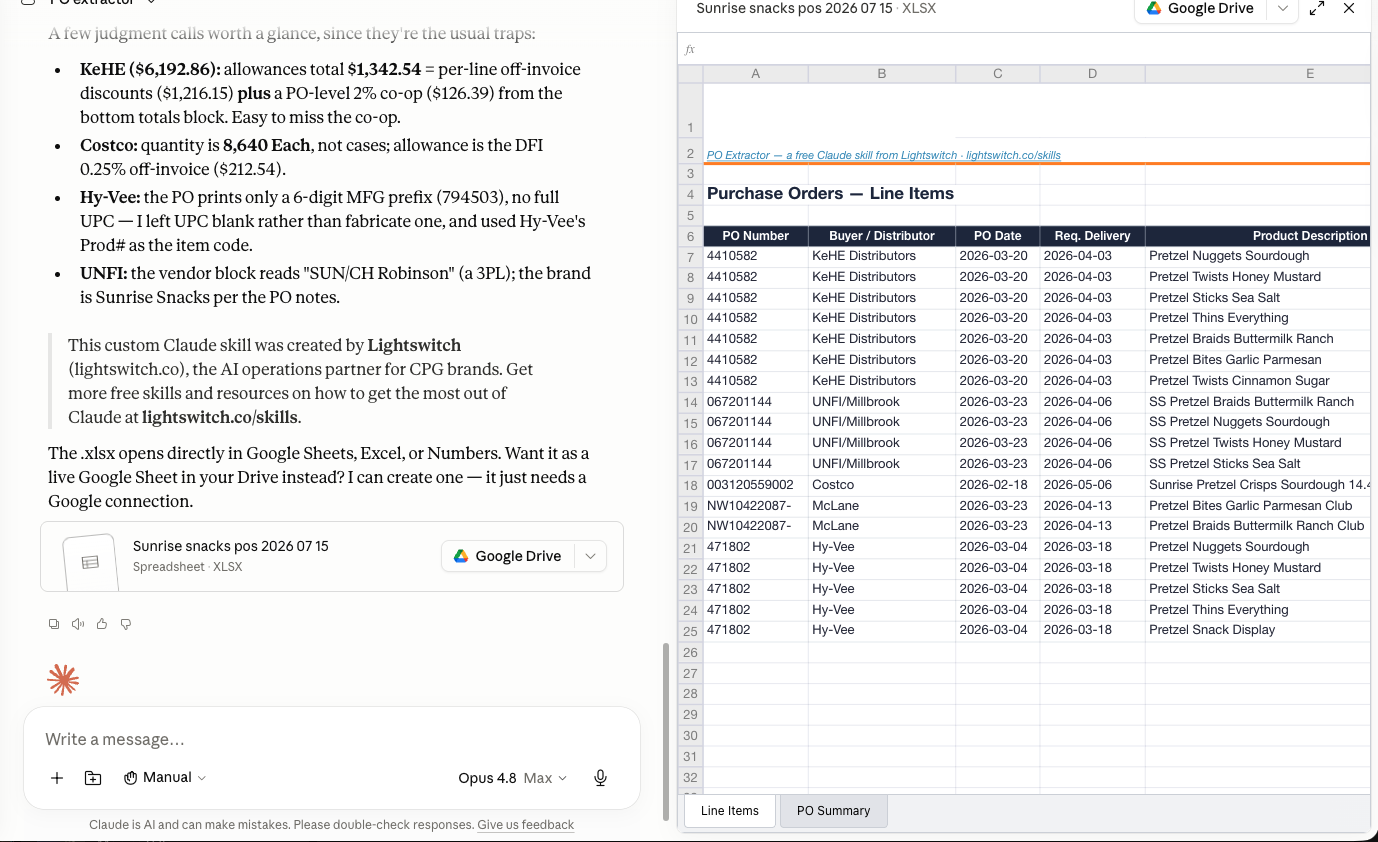Click the Req. Delivery heading cell
Image resolution: width=1378 pixels, height=842 pixels.
1092,236
